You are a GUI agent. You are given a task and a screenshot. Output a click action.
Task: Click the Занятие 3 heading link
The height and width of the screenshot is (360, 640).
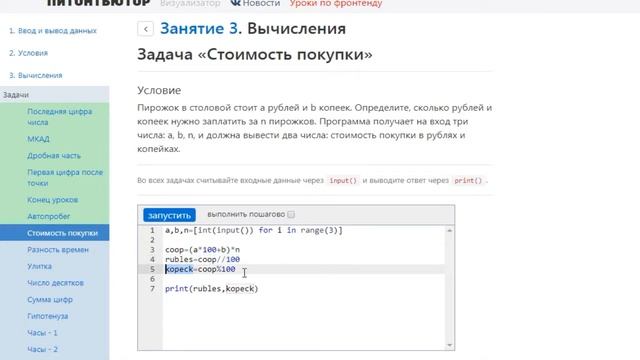199,29
